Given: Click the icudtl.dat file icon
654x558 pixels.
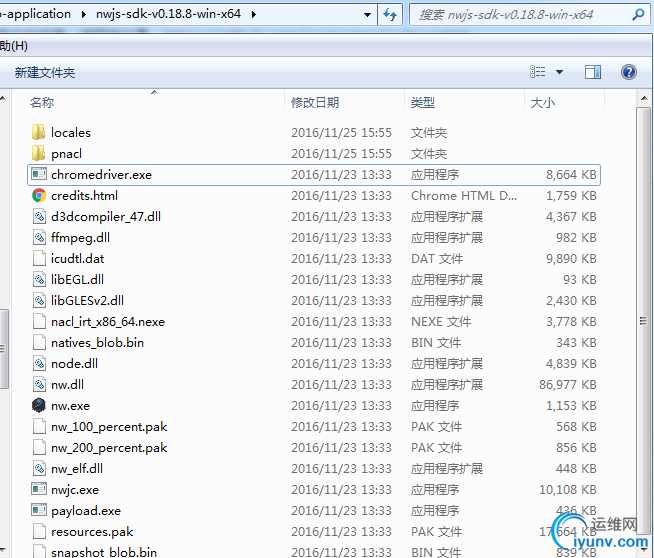Looking at the screenshot, I should tap(39, 258).
